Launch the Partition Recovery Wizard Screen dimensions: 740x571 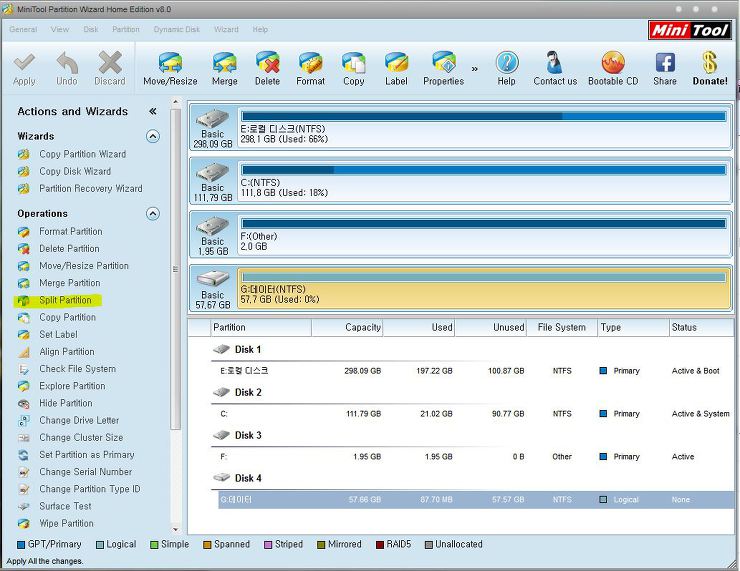coord(91,189)
